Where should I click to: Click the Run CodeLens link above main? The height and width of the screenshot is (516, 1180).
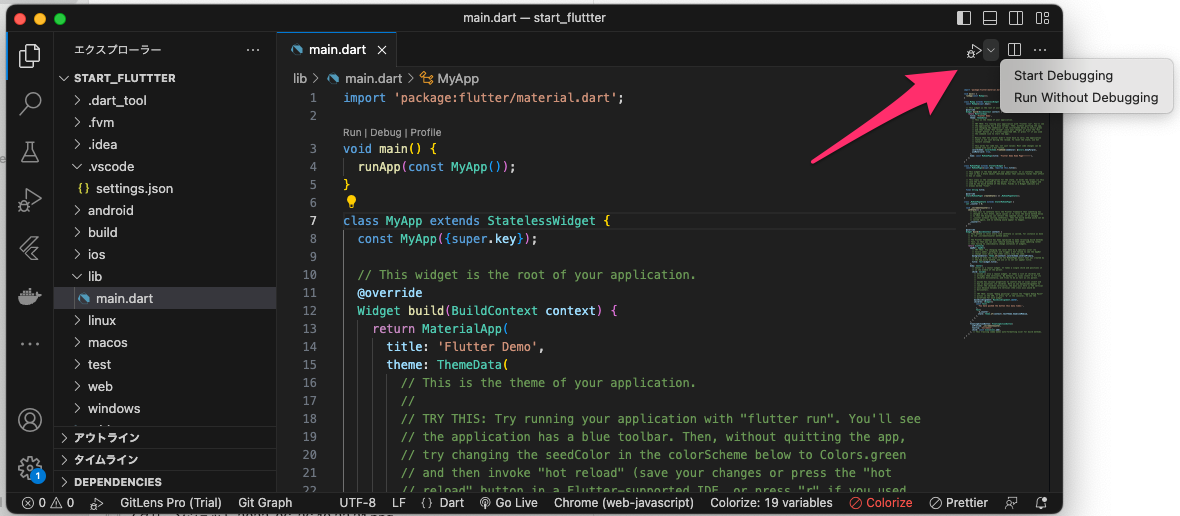[x=353, y=132]
